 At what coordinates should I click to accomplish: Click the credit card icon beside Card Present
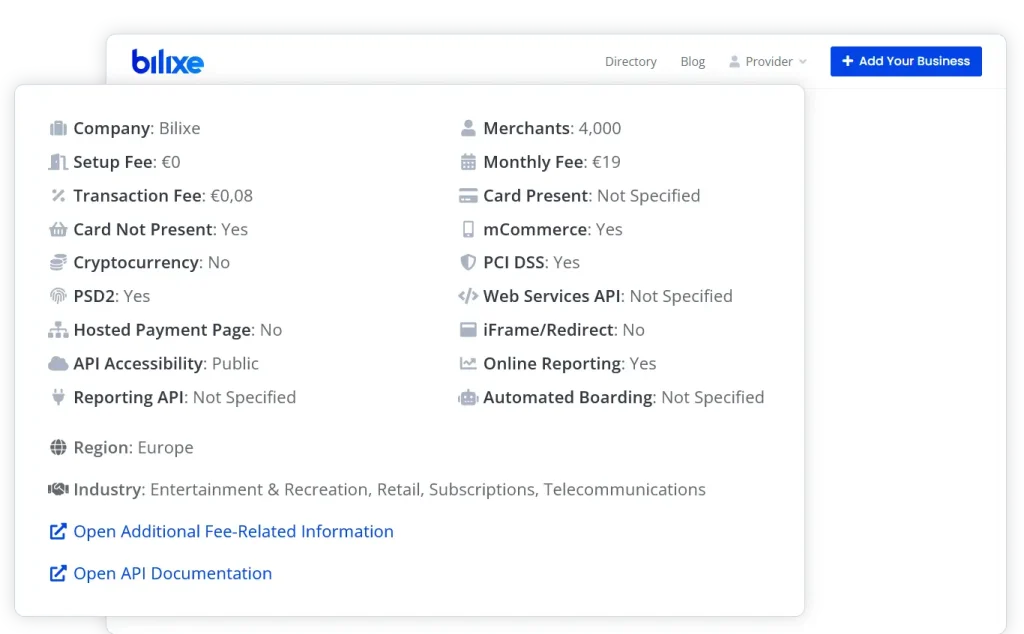click(x=468, y=195)
